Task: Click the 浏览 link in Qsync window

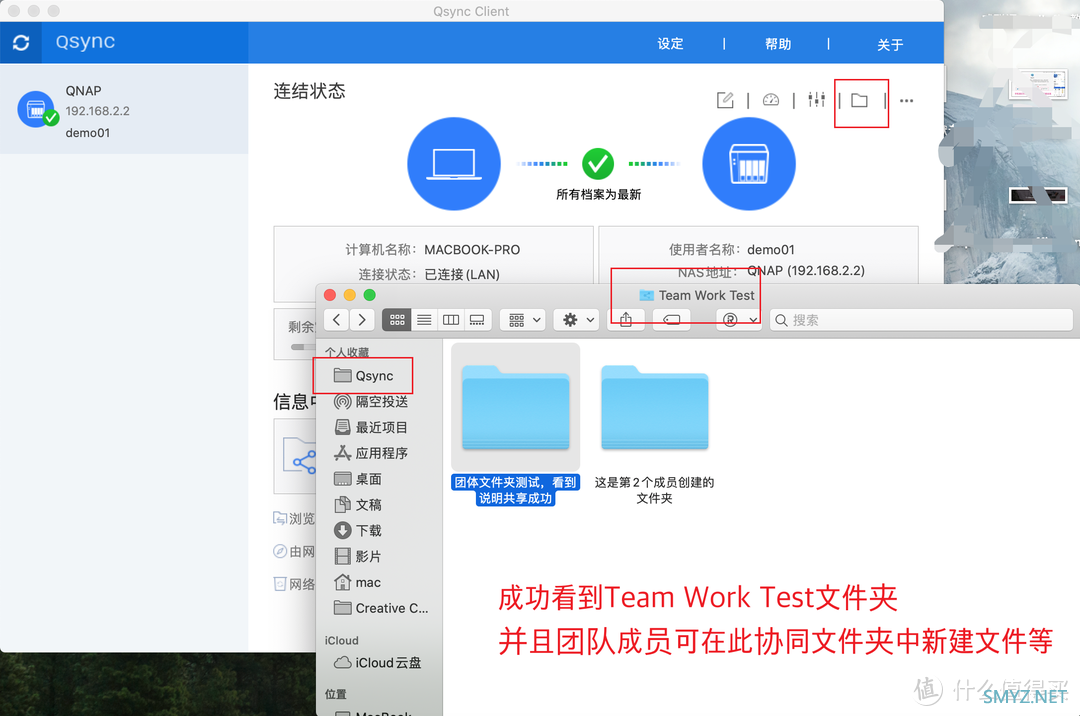Action: pos(301,518)
